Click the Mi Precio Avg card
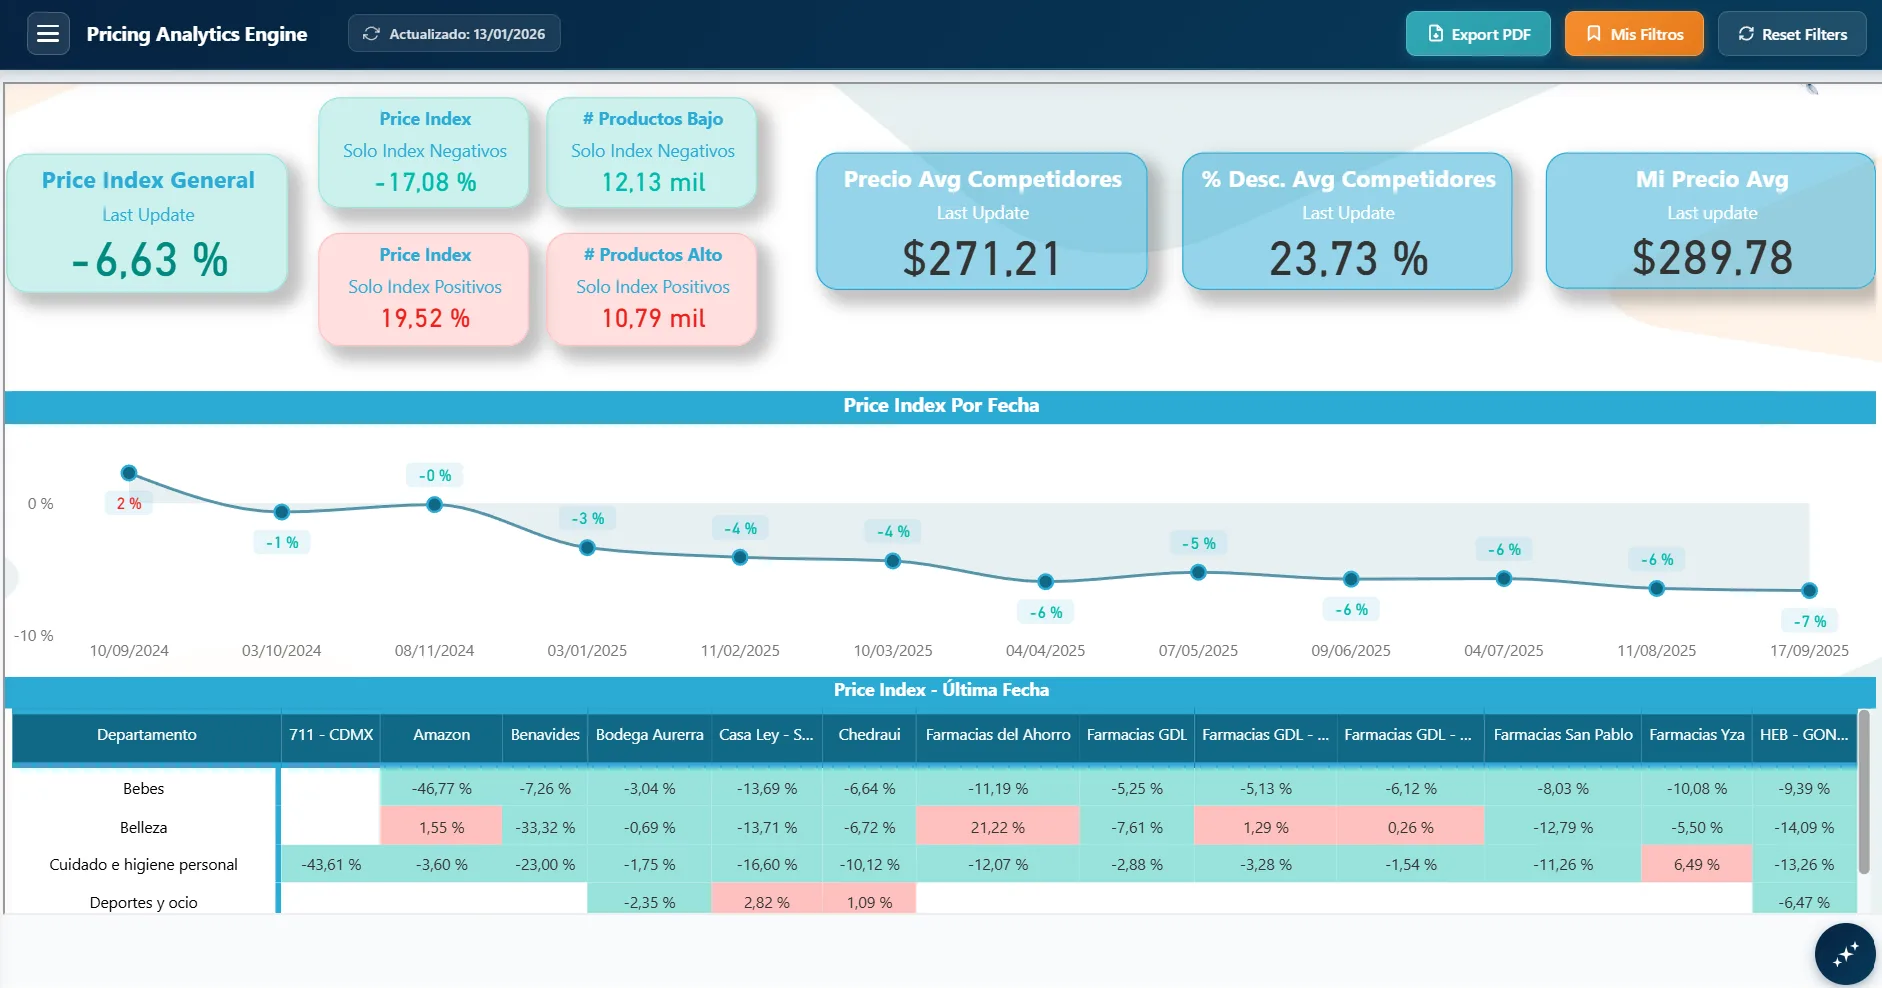Image resolution: width=1882 pixels, height=988 pixels. click(x=1711, y=221)
